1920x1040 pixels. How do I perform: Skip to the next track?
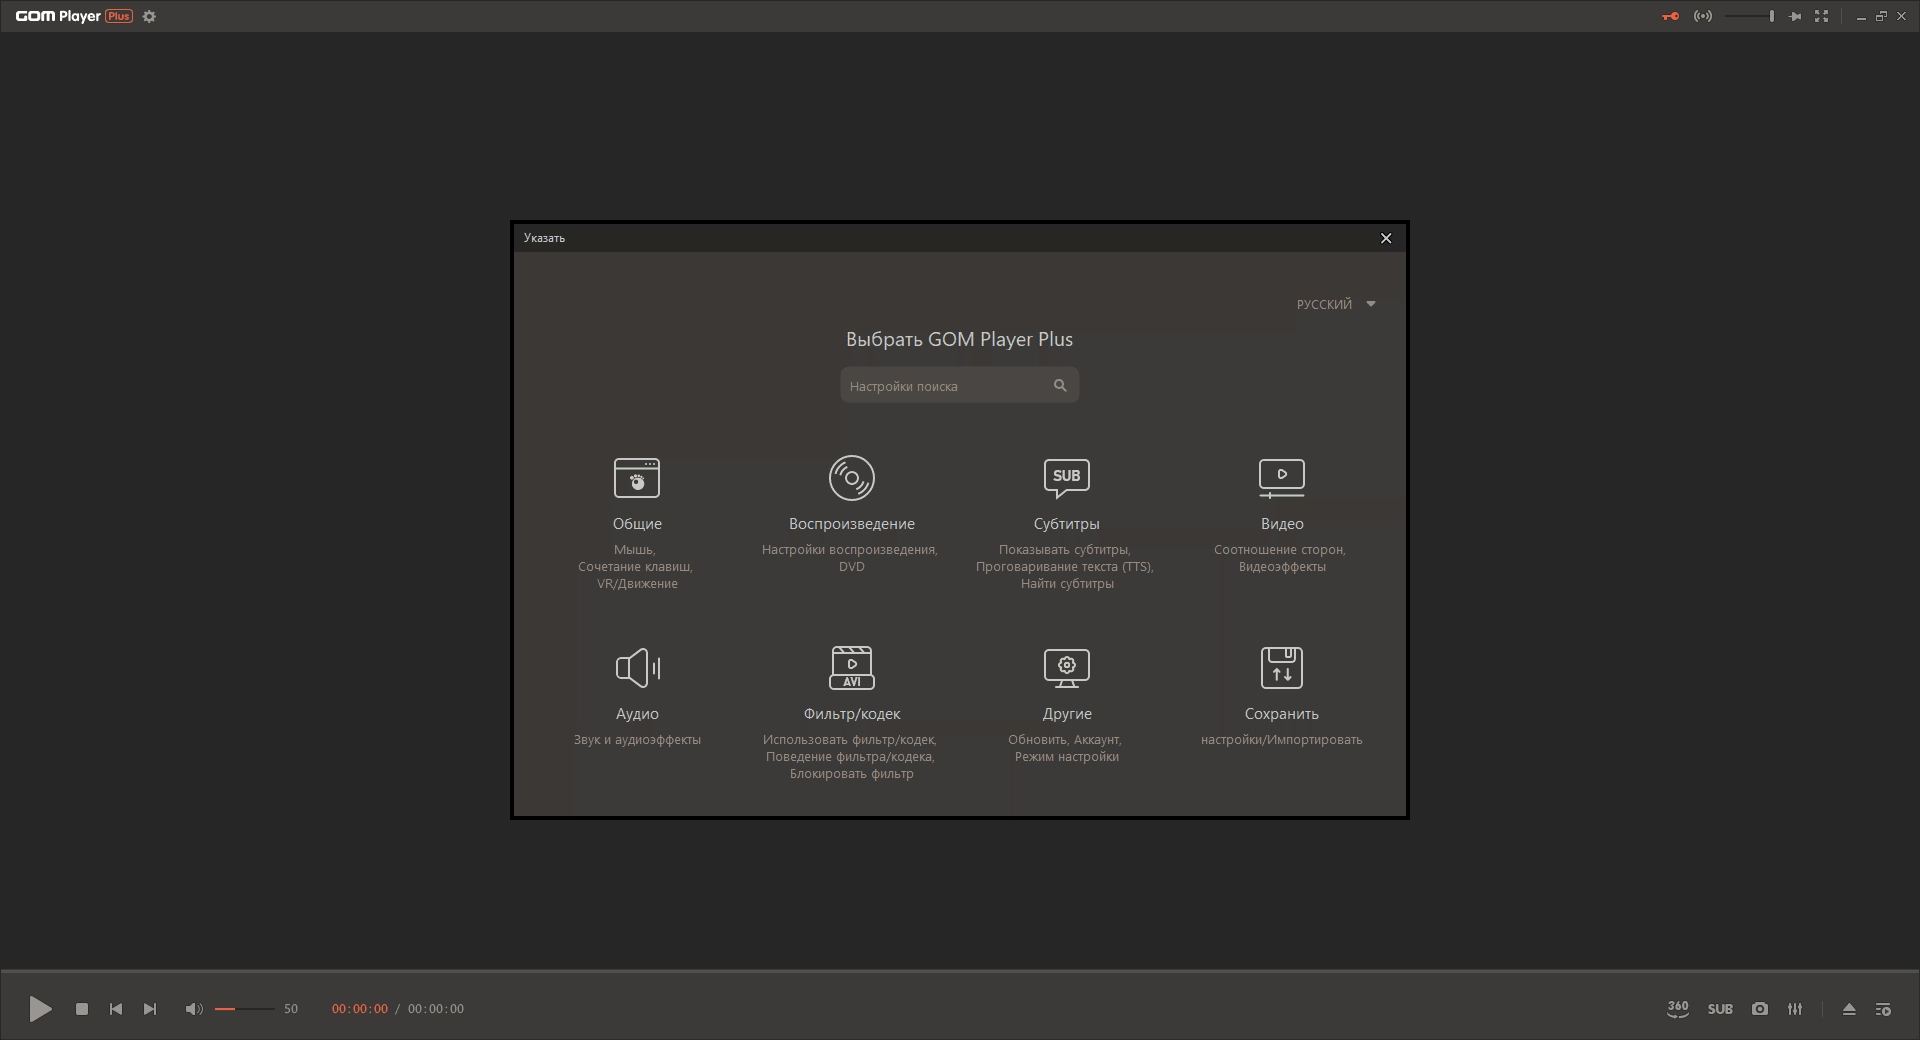pos(150,1009)
